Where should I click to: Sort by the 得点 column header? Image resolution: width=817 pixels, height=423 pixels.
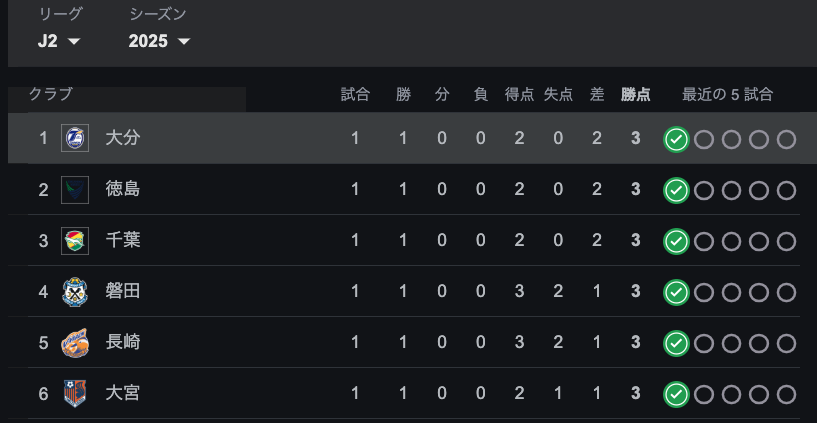519,95
